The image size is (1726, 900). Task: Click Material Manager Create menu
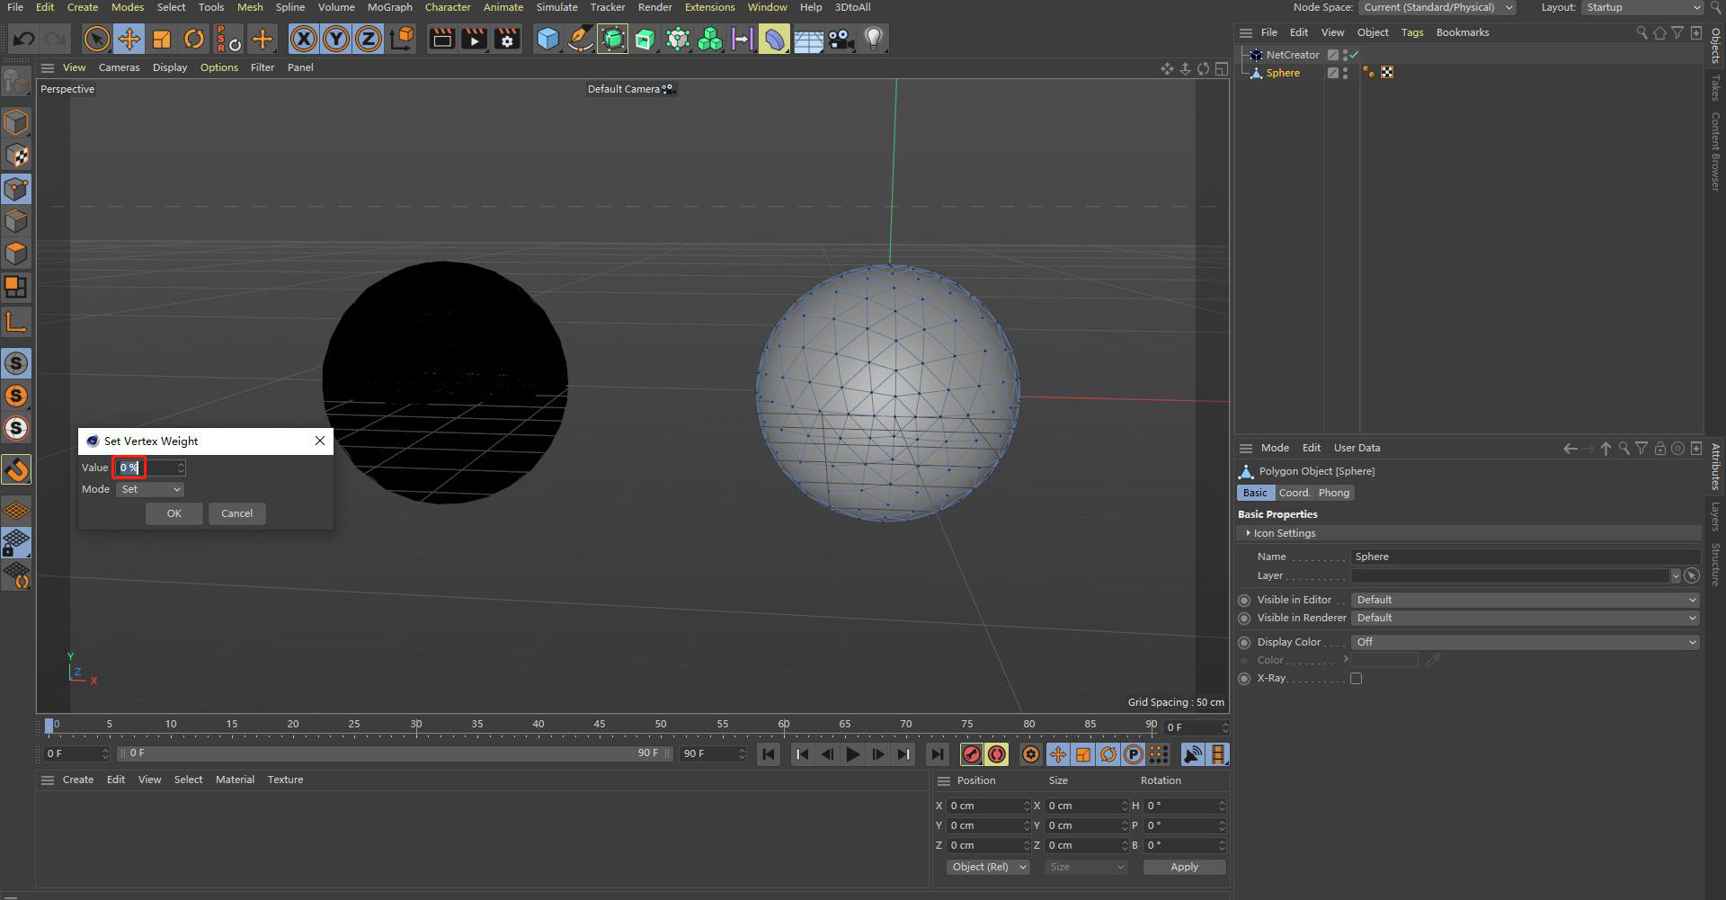click(x=78, y=780)
